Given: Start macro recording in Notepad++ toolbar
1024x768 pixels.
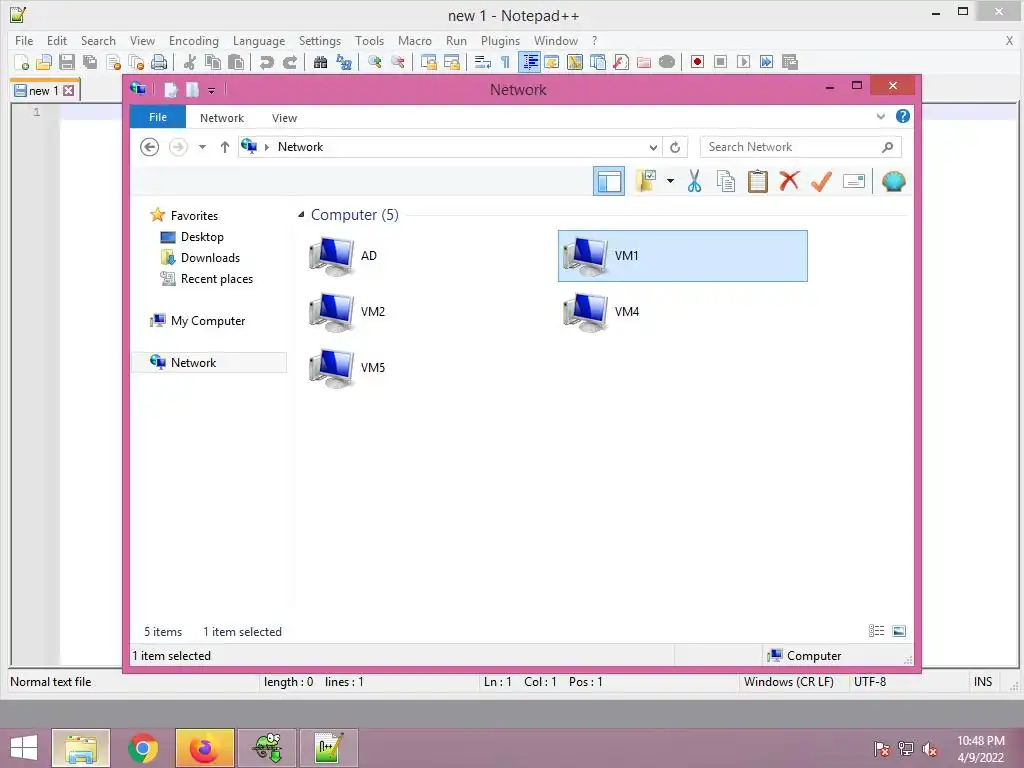Looking at the screenshot, I should [697, 62].
